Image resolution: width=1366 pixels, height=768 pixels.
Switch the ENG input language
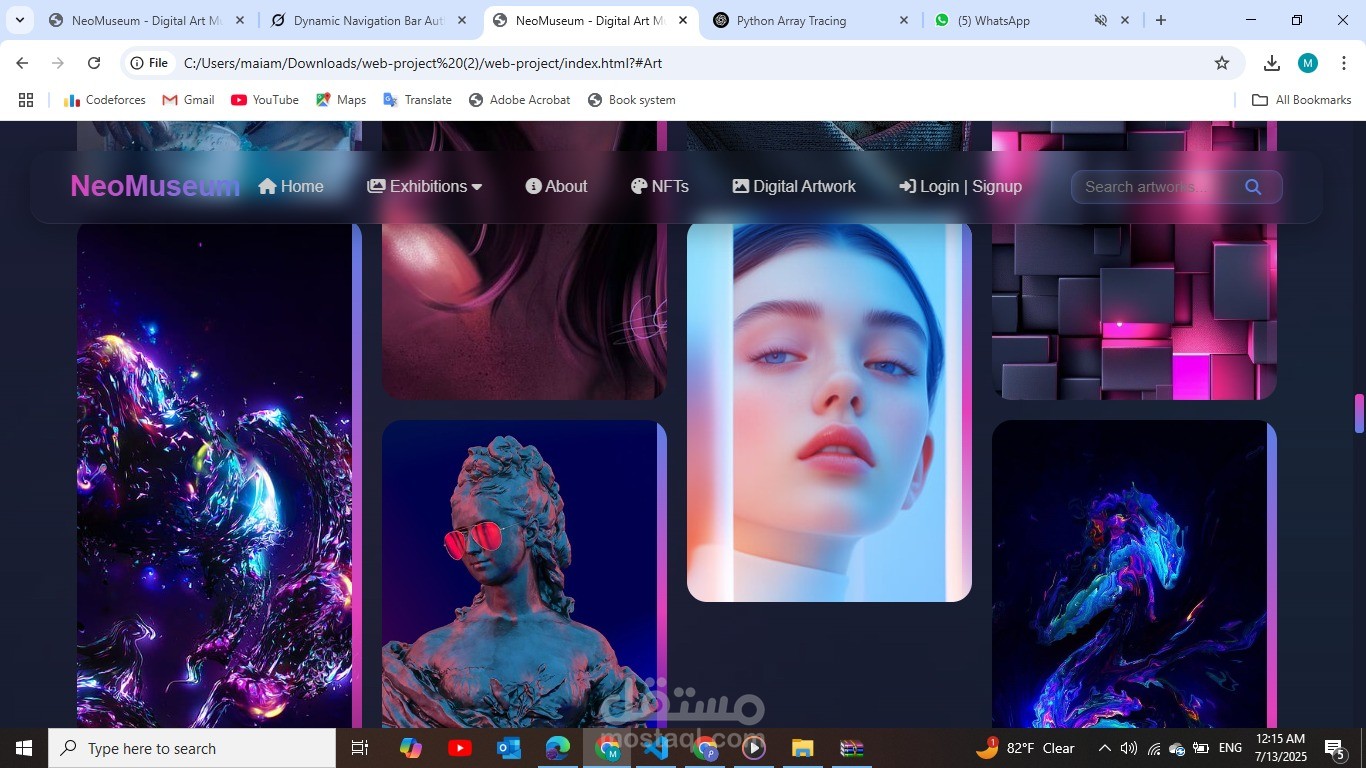[x=1230, y=748]
